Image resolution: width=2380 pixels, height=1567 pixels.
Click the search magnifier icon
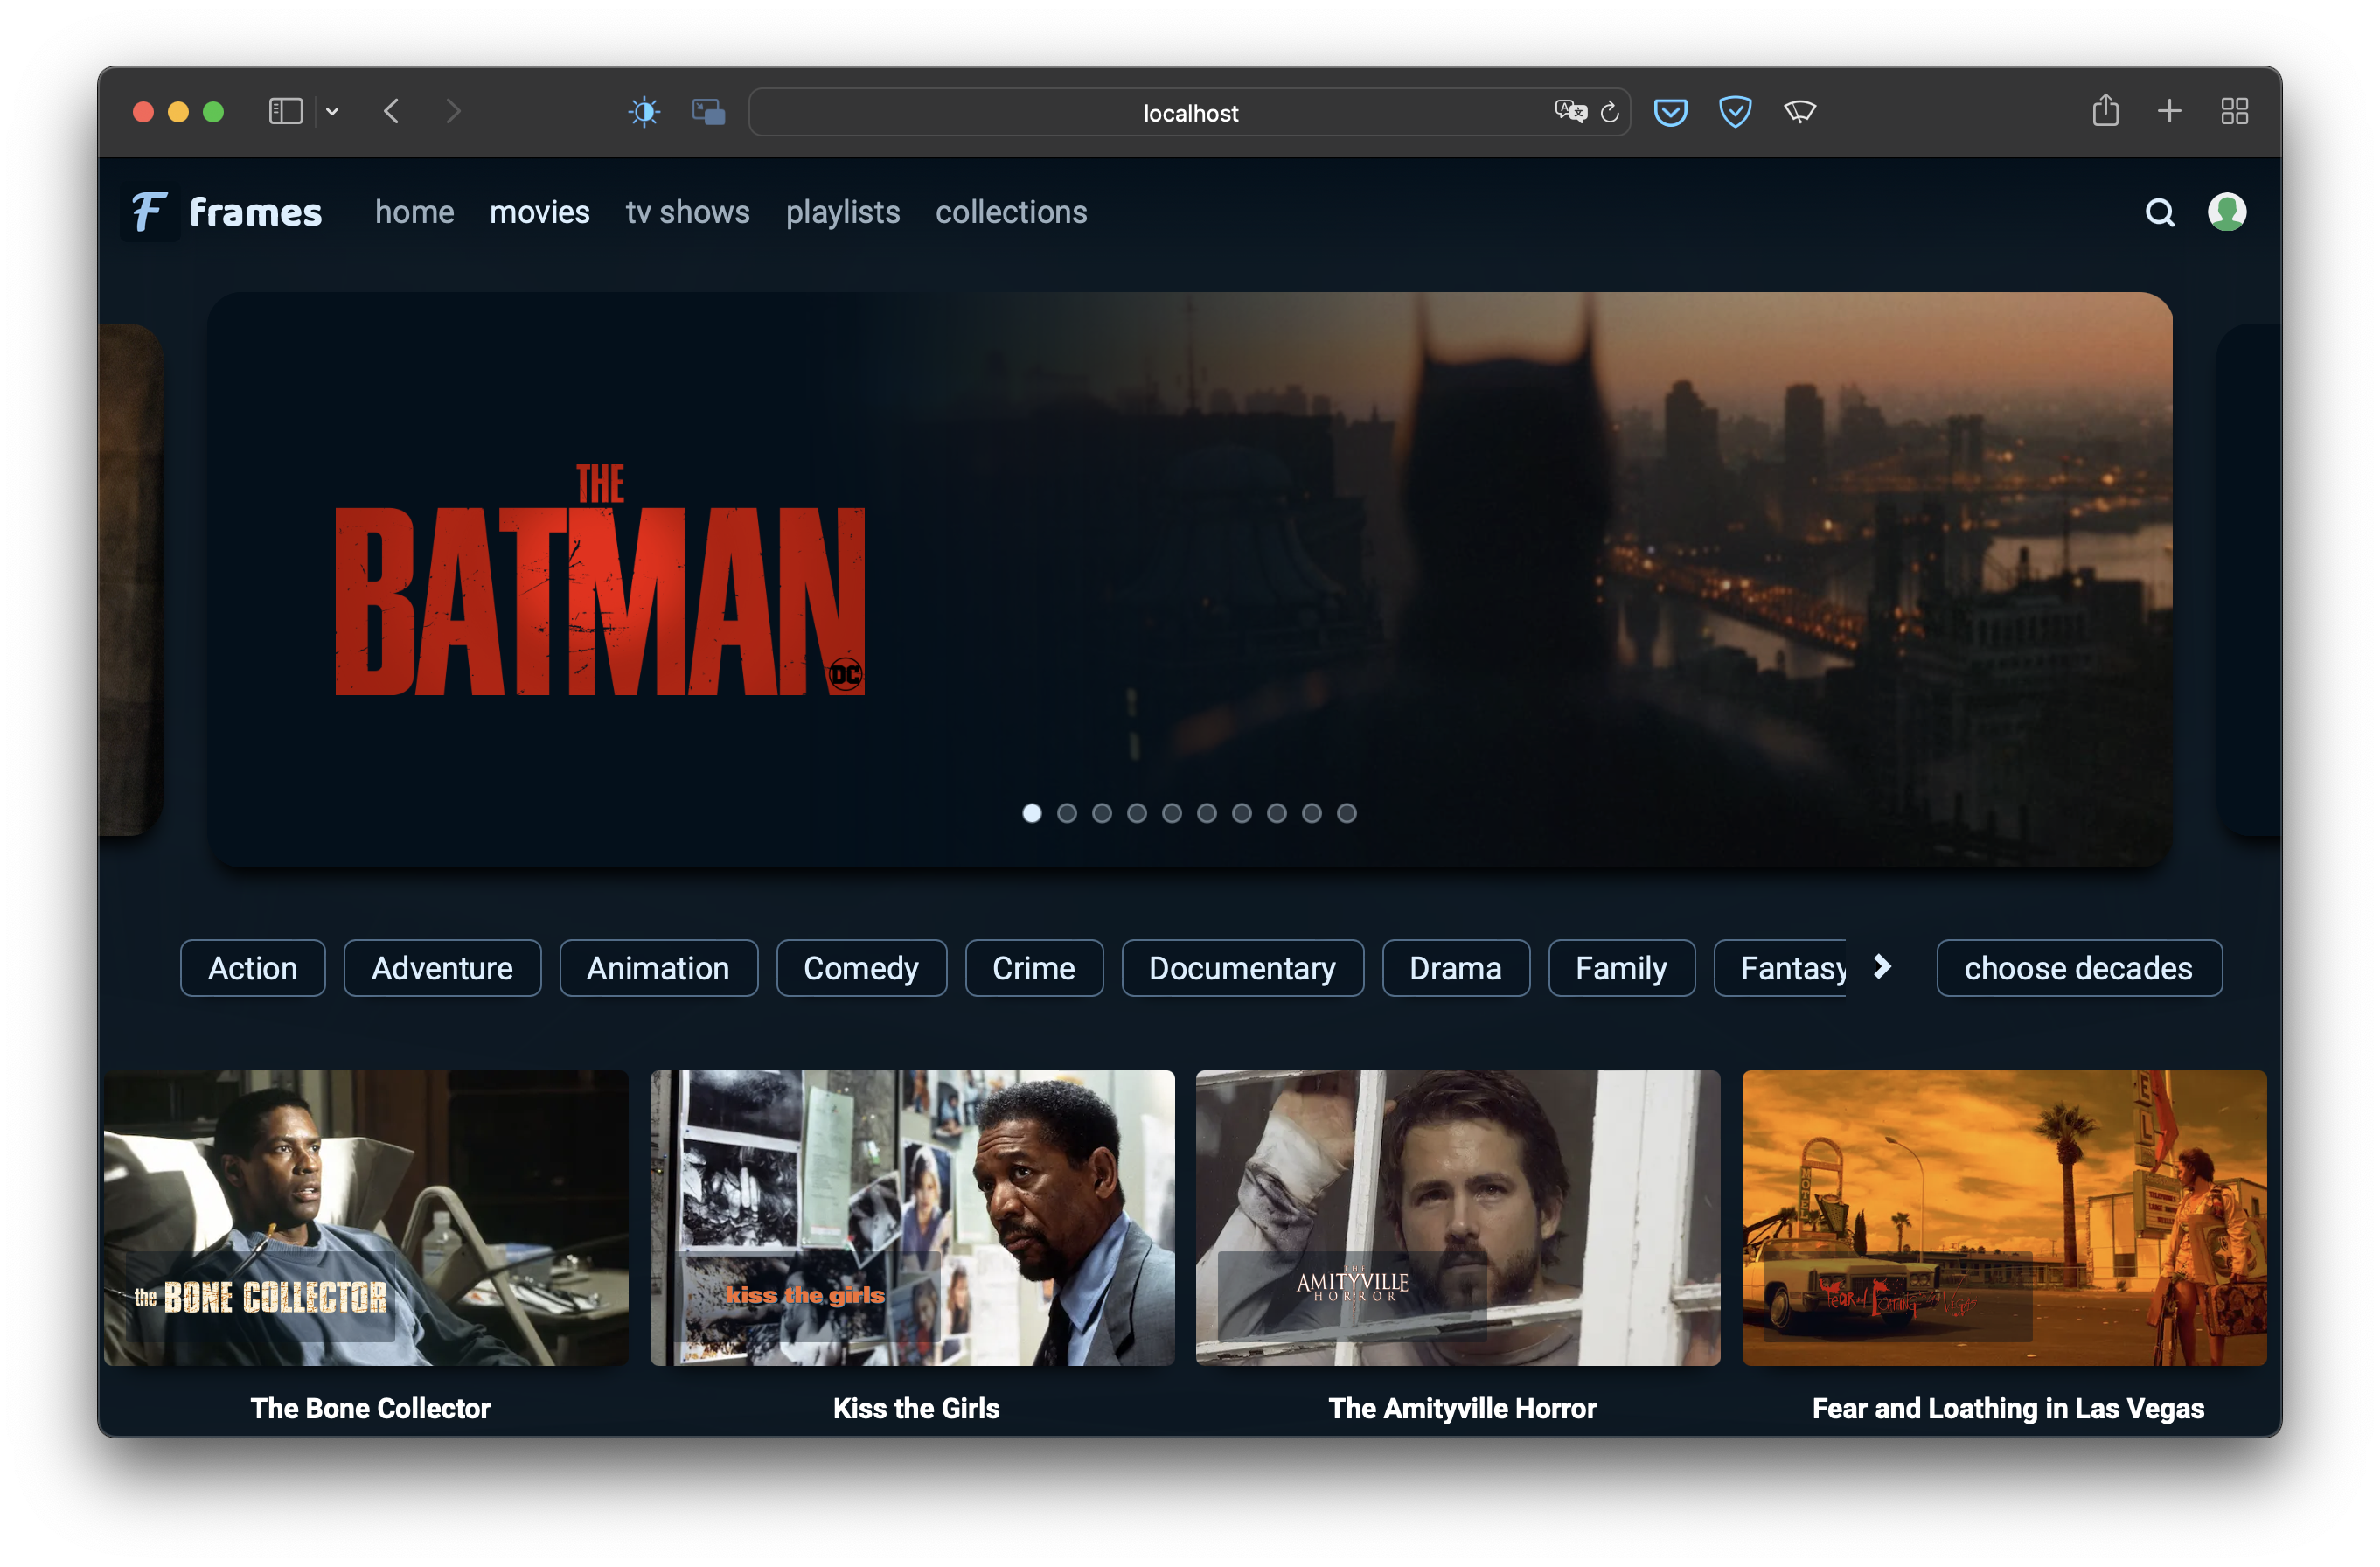click(x=2159, y=212)
